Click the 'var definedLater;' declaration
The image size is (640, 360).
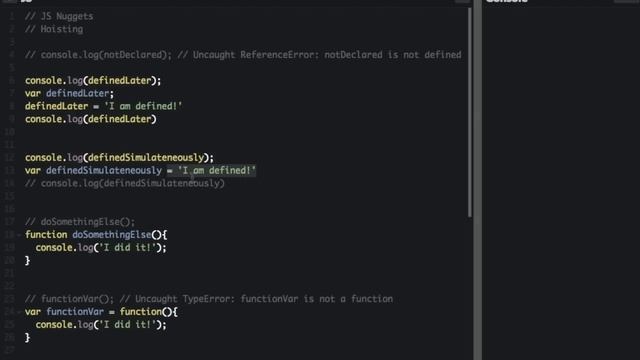point(69,93)
